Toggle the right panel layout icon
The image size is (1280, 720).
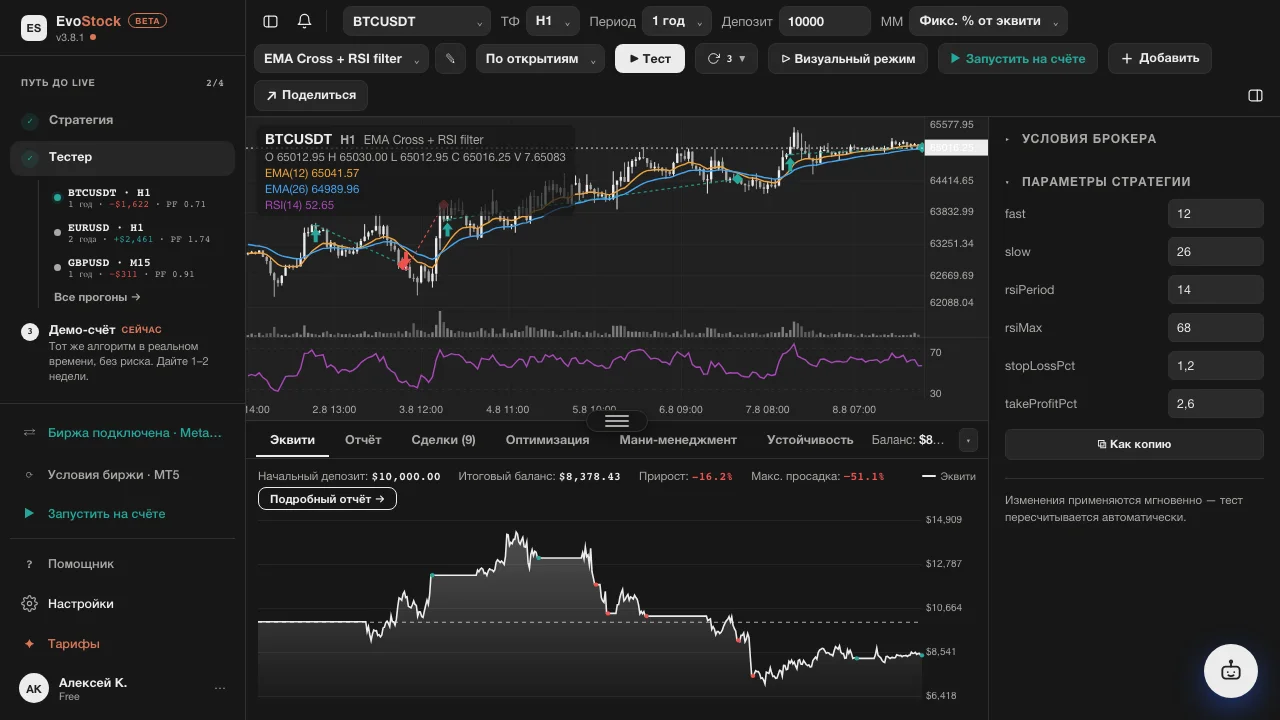1256,96
